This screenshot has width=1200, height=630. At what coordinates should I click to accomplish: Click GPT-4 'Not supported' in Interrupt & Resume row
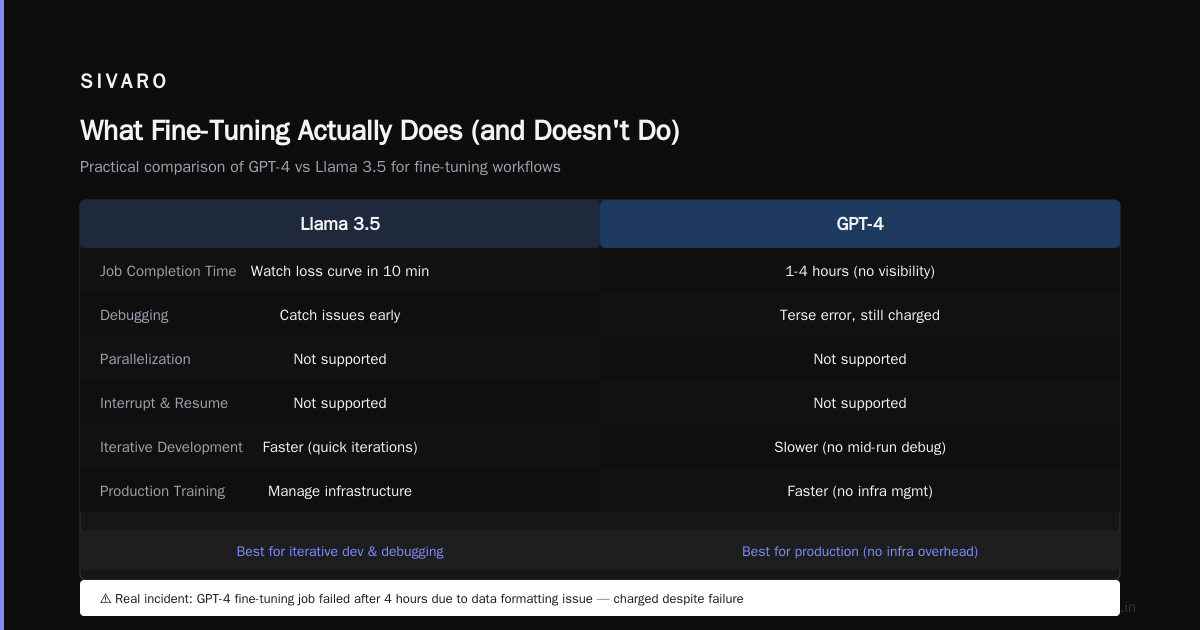point(860,403)
